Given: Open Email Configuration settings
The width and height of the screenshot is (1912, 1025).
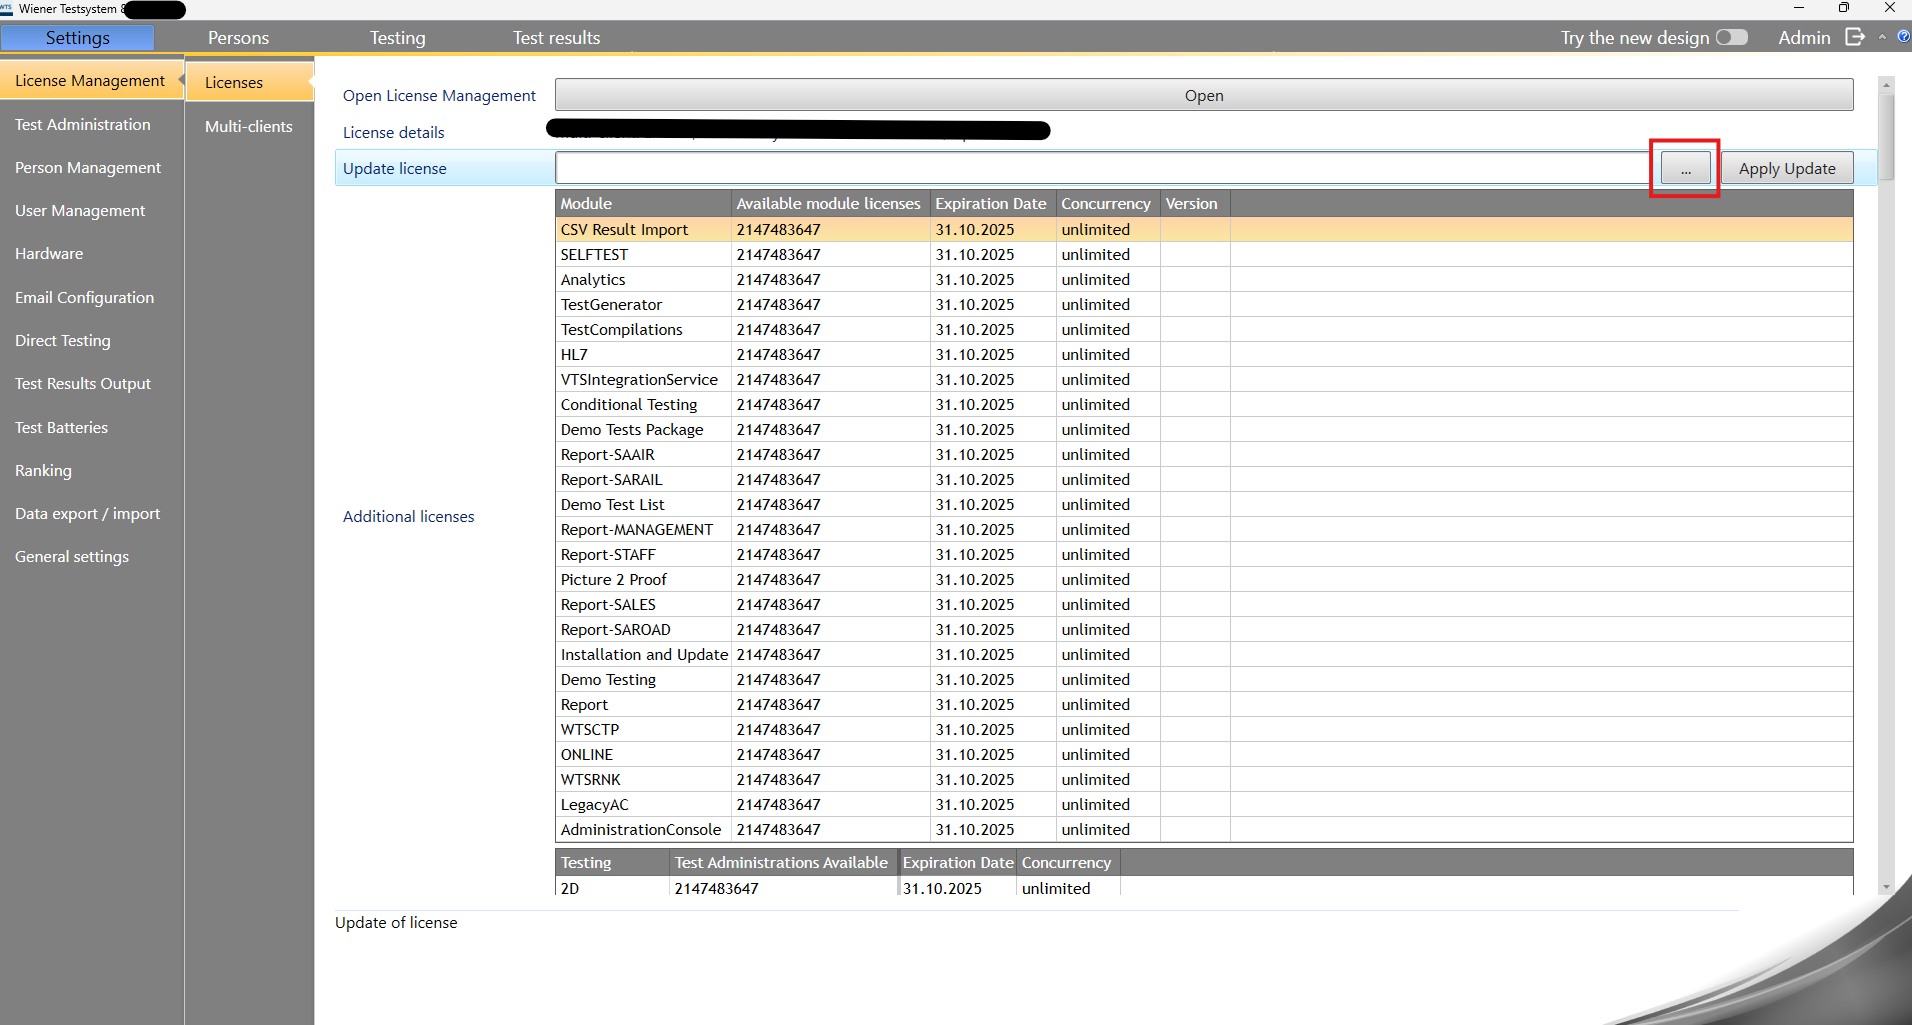Looking at the screenshot, I should click(84, 298).
